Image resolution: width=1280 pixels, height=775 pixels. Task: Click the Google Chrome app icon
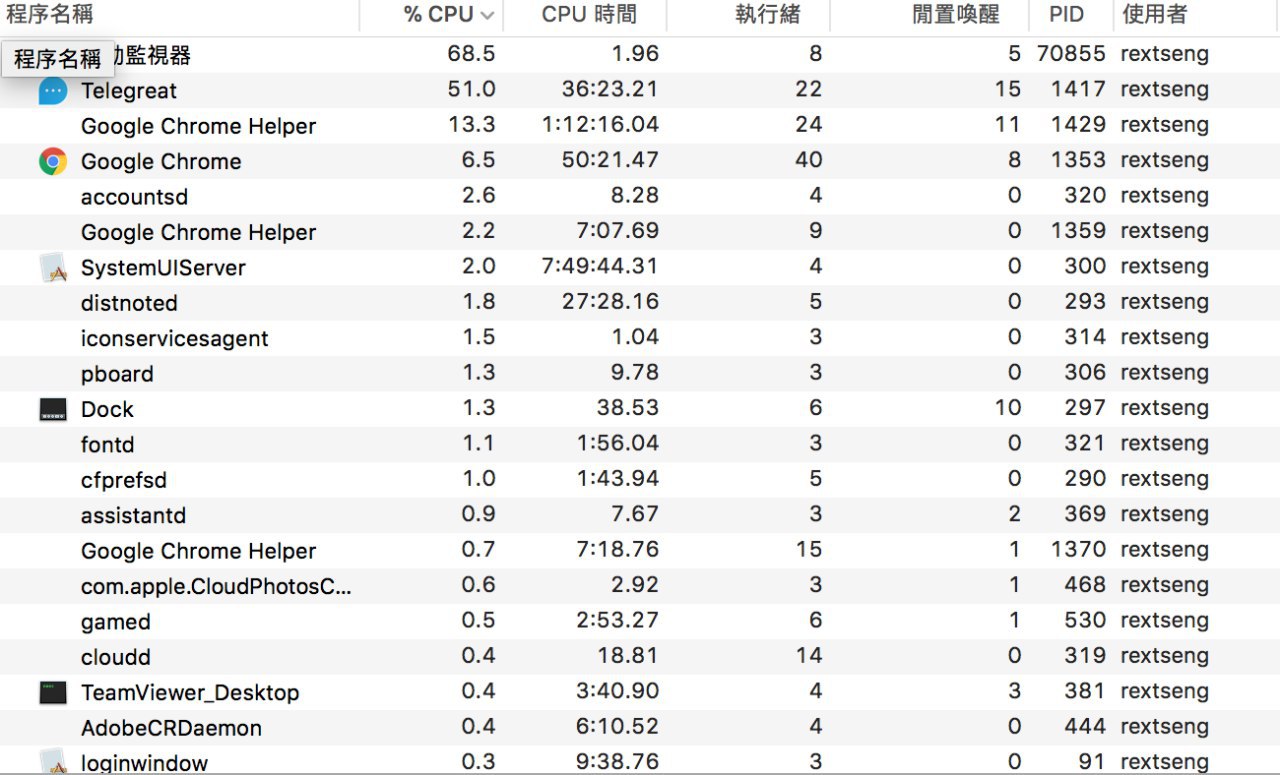(x=53, y=161)
